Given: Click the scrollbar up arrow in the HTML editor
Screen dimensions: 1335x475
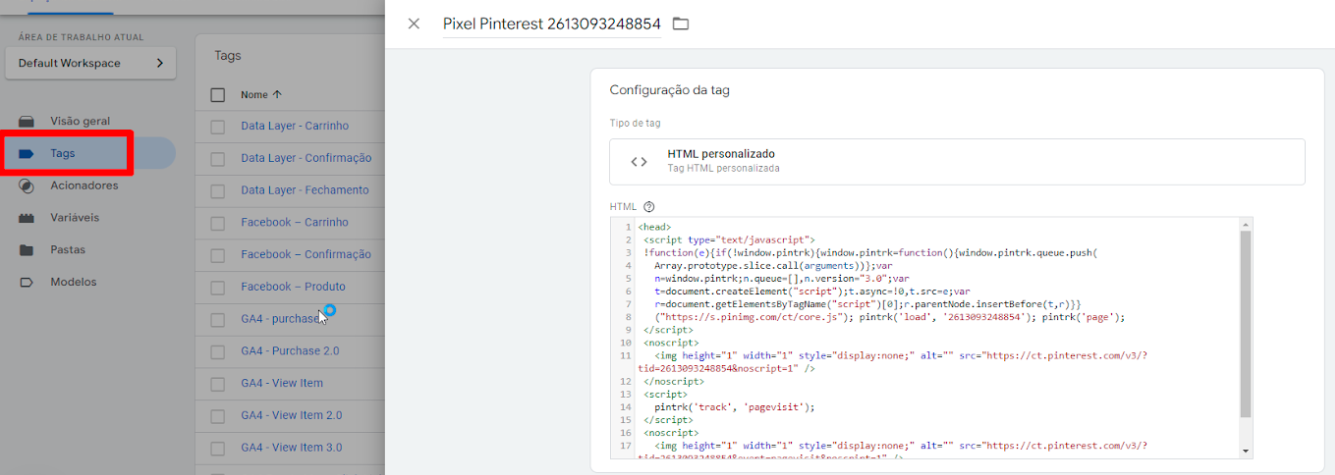Looking at the screenshot, I should (1245, 224).
